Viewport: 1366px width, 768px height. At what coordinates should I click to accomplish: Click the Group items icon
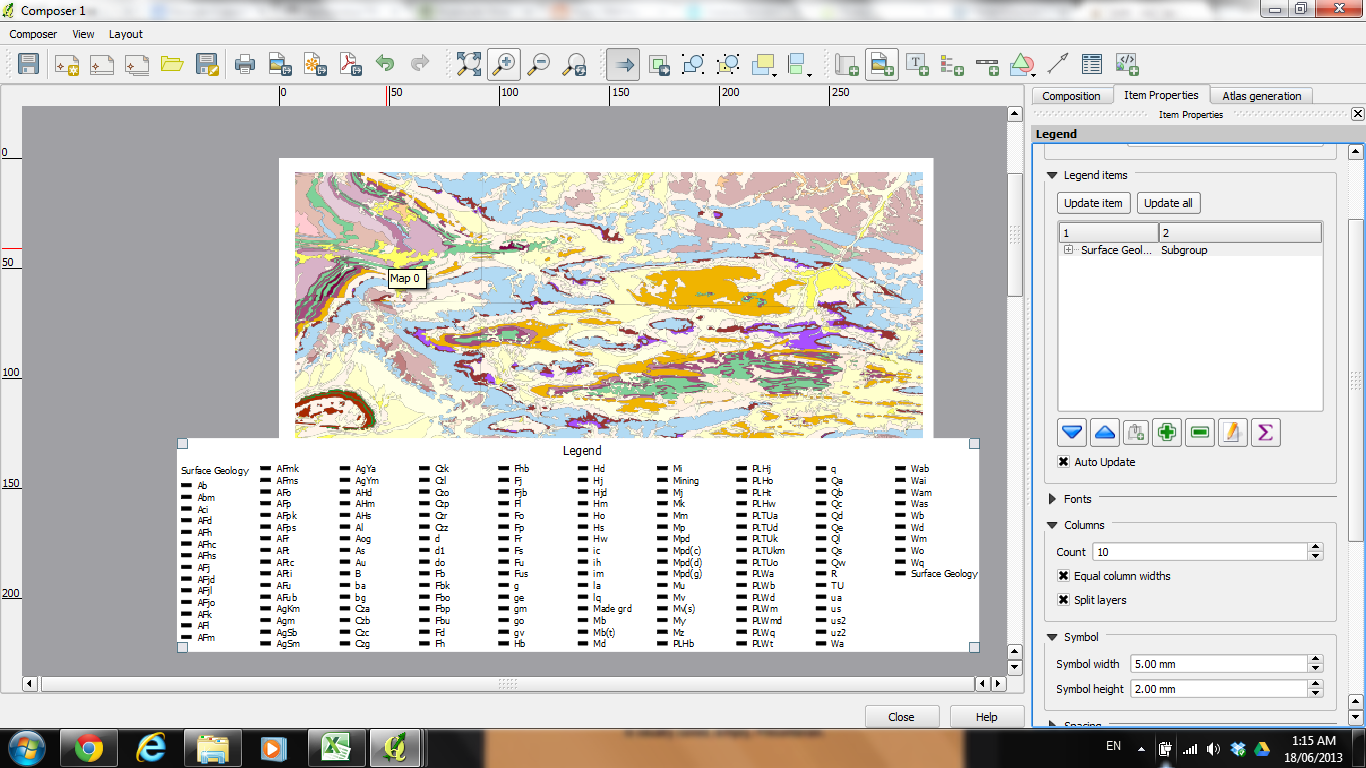coord(693,65)
